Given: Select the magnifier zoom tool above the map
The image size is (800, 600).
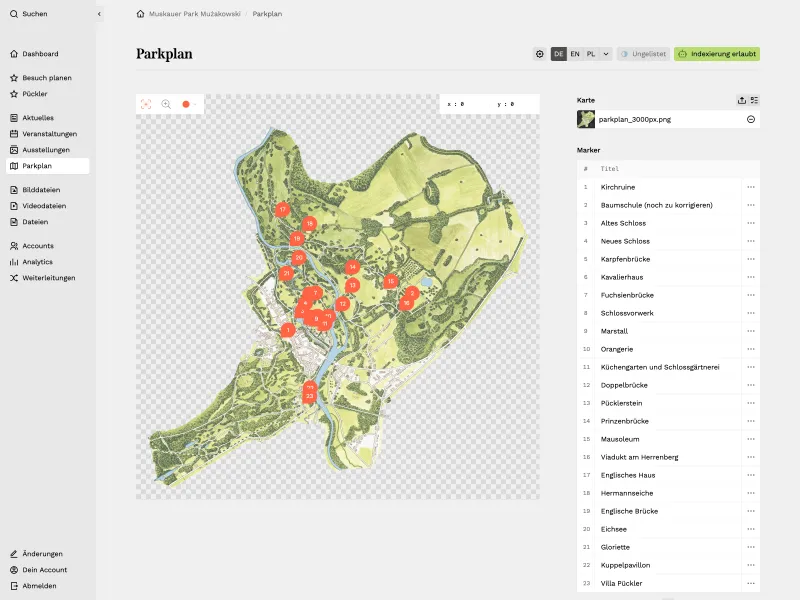Looking at the screenshot, I should tap(165, 104).
